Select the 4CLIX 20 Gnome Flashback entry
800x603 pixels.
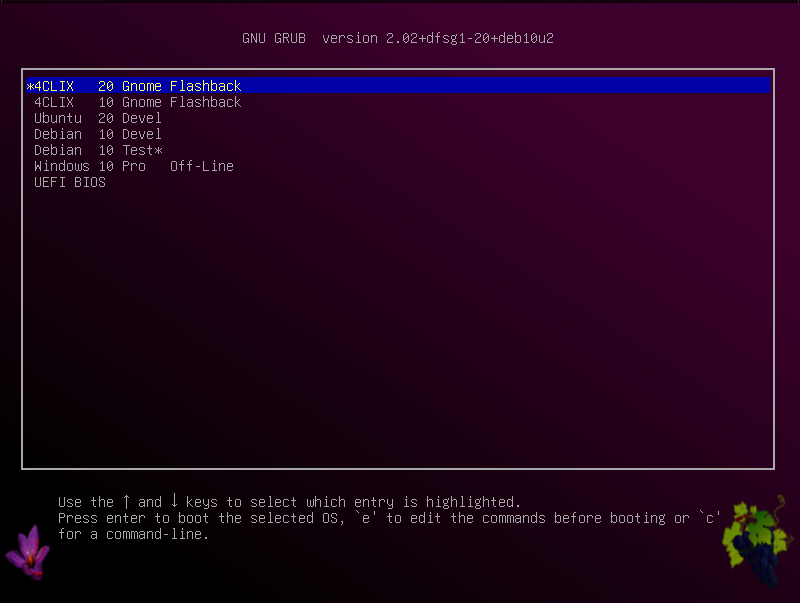click(x=397, y=86)
